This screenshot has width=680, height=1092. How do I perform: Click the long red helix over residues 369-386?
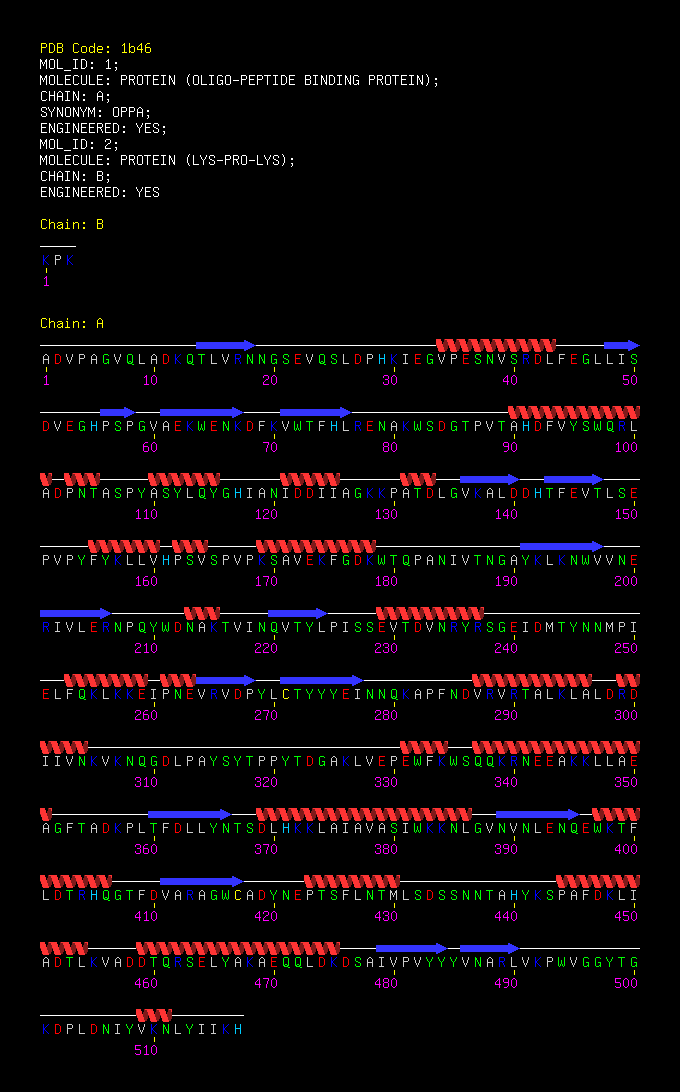coord(364,814)
